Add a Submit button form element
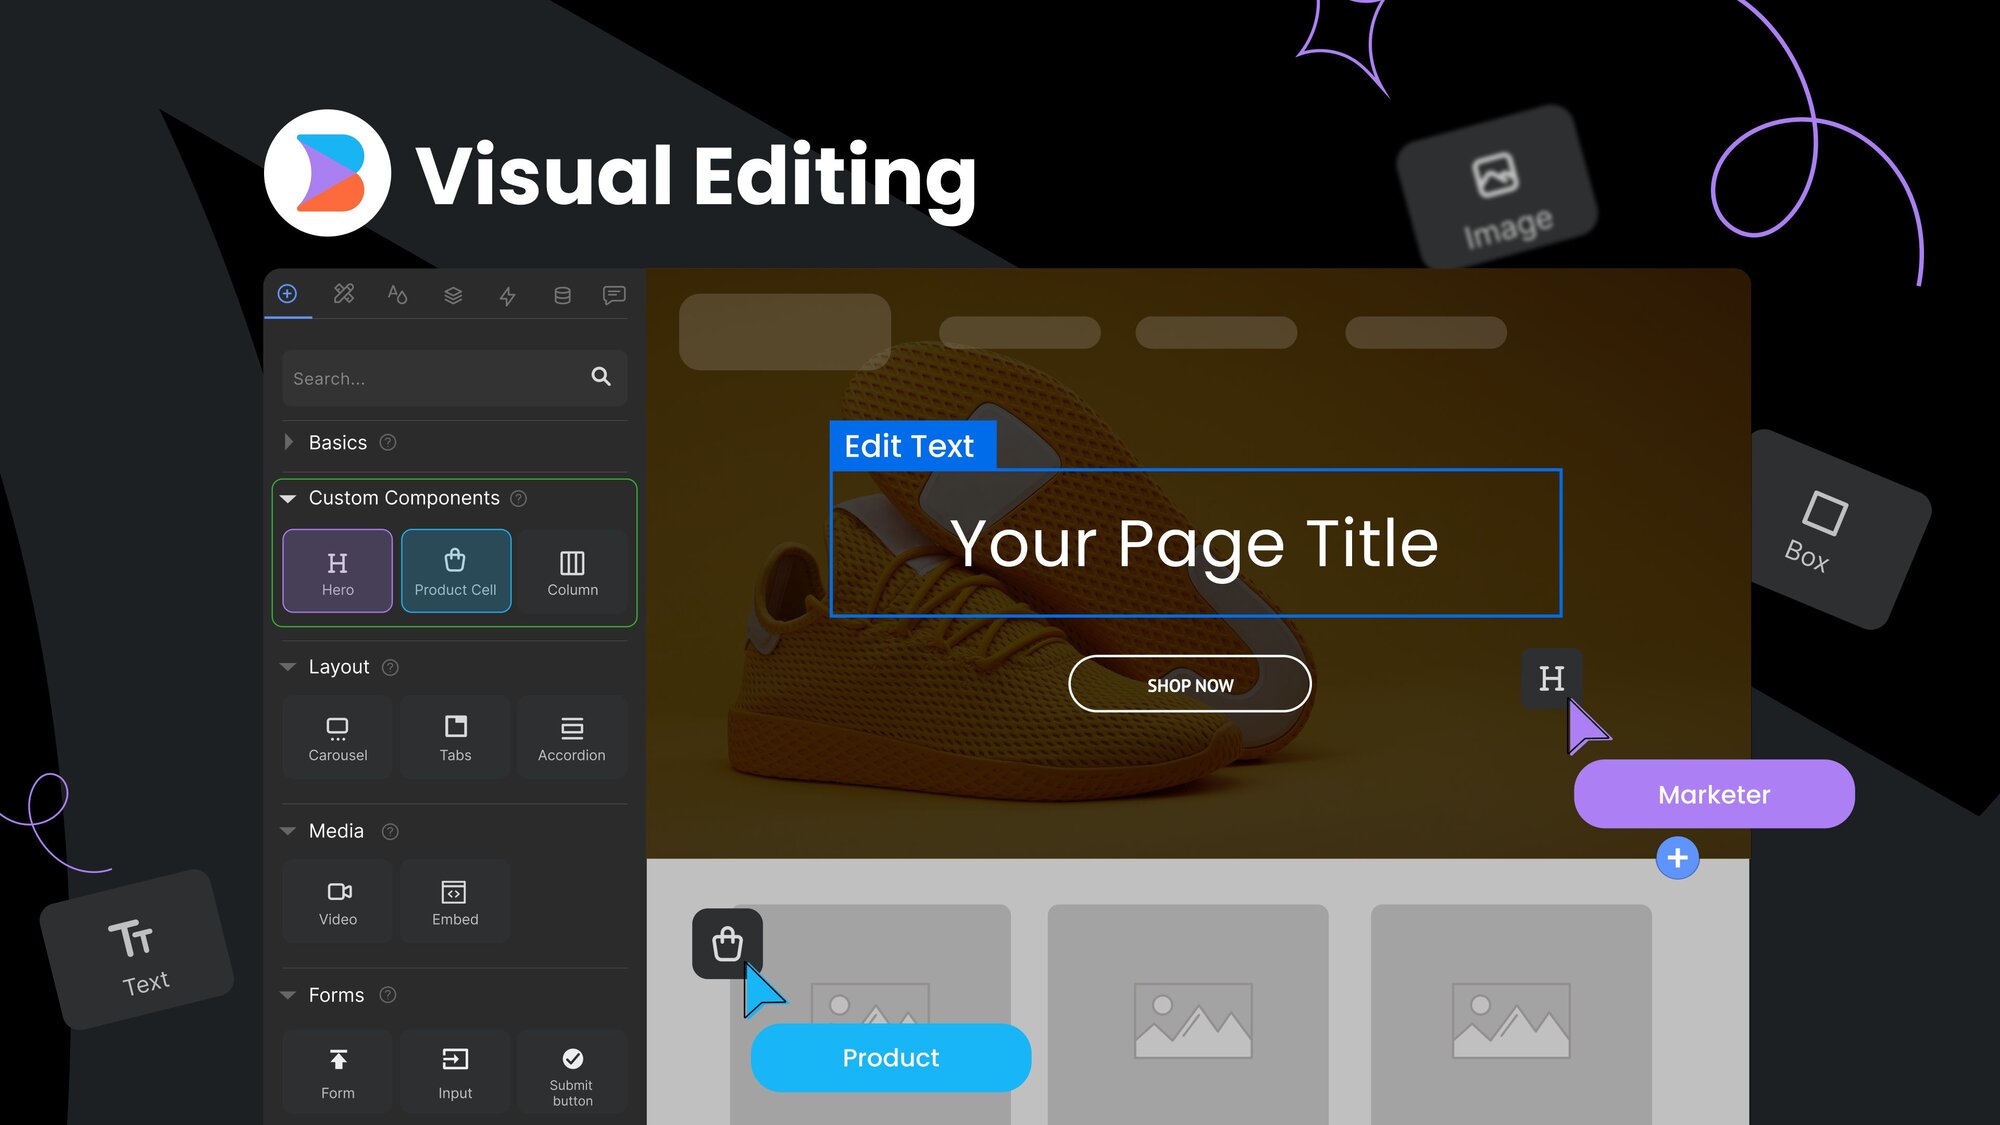 [572, 1072]
